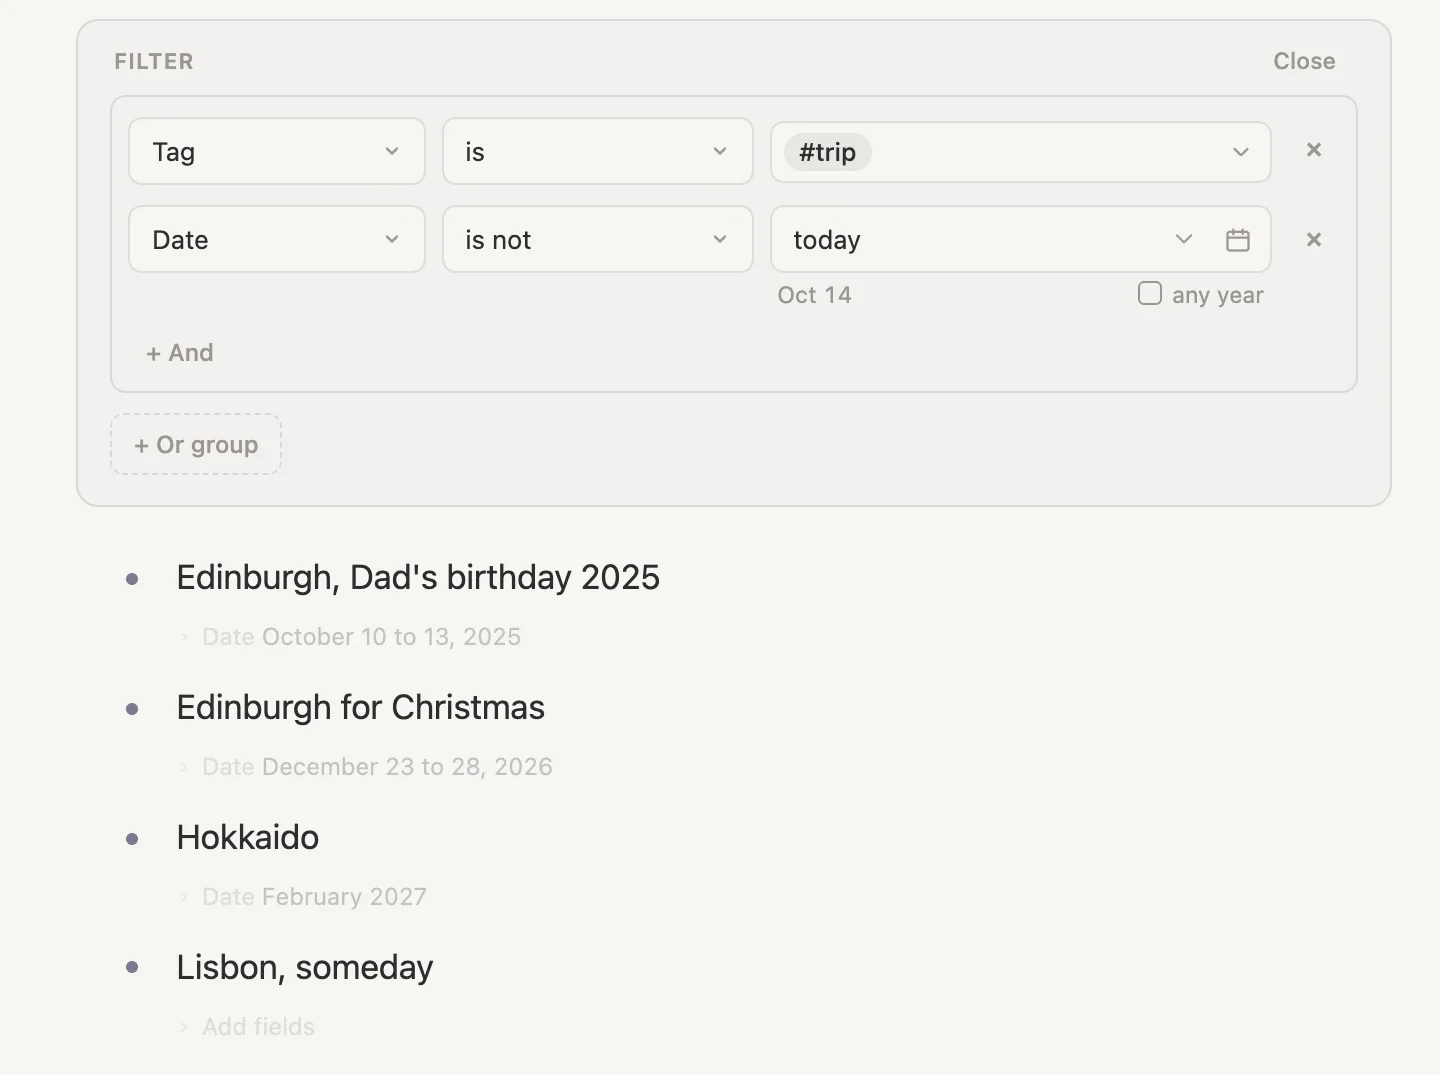Click the date October 10 to 13, 2025

pyautogui.click(x=391, y=637)
